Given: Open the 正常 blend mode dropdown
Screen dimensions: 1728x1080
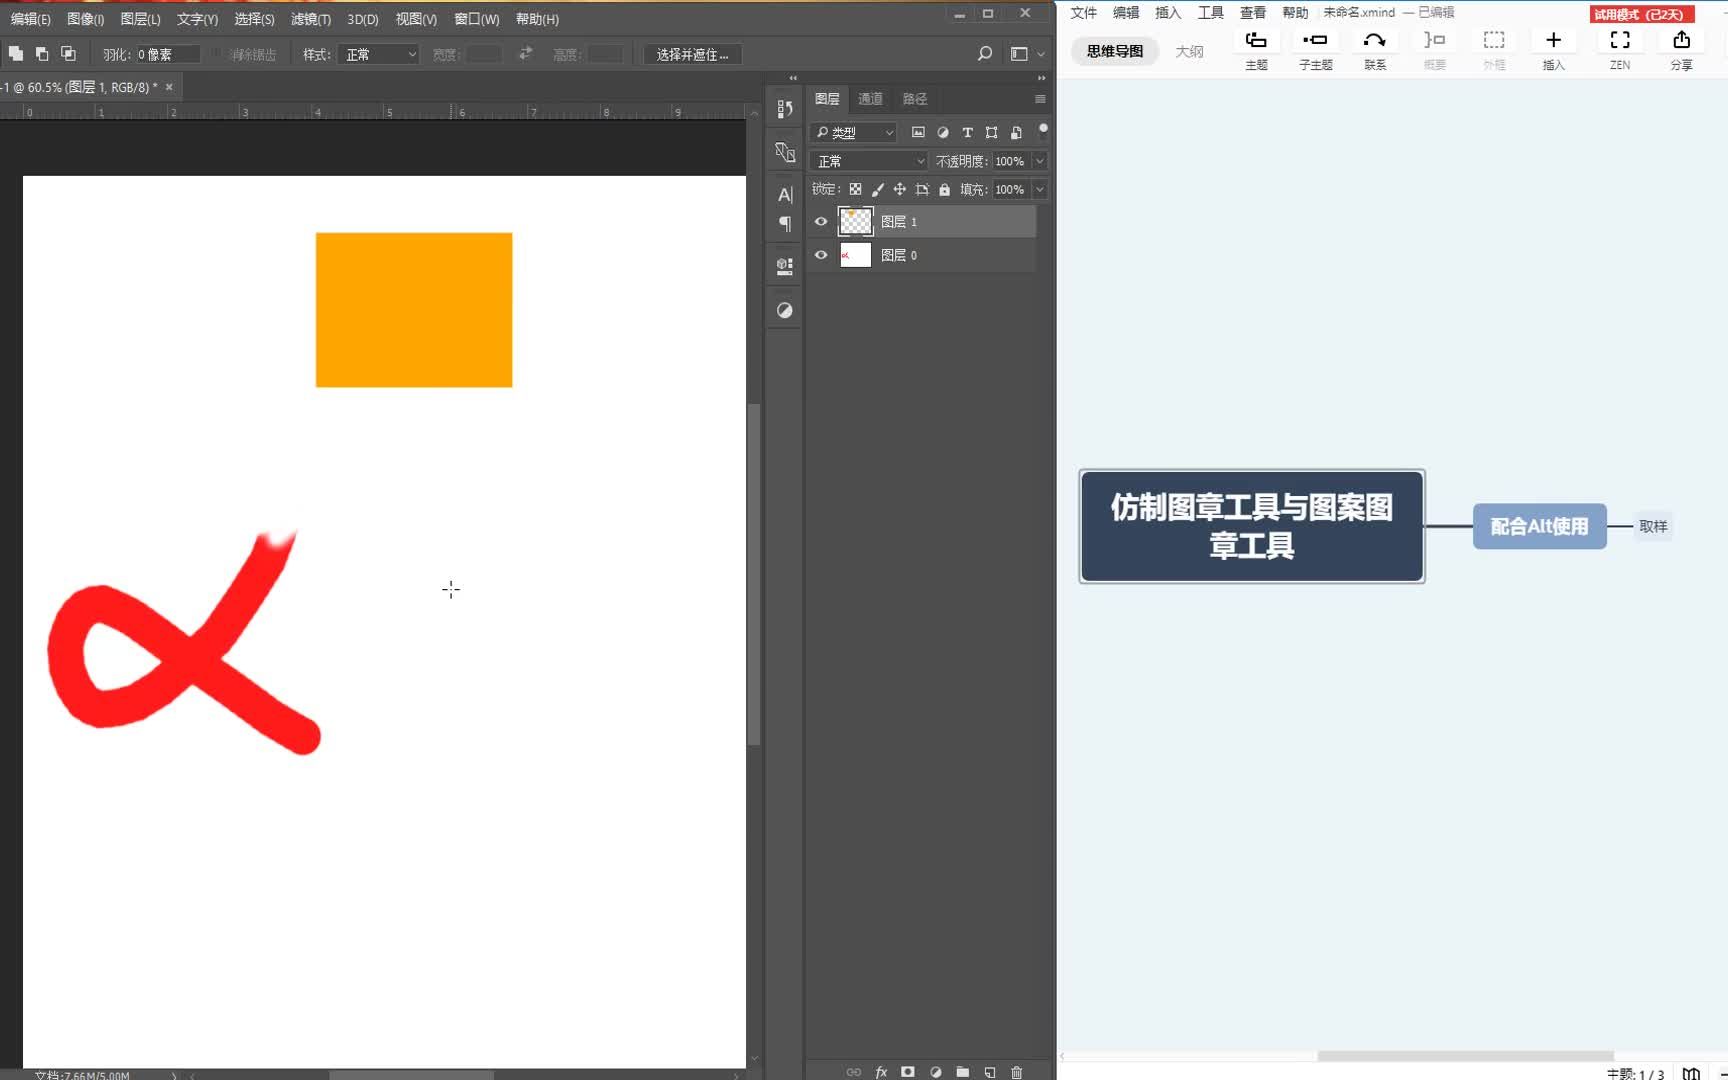Looking at the screenshot, I should coord(866,160).
